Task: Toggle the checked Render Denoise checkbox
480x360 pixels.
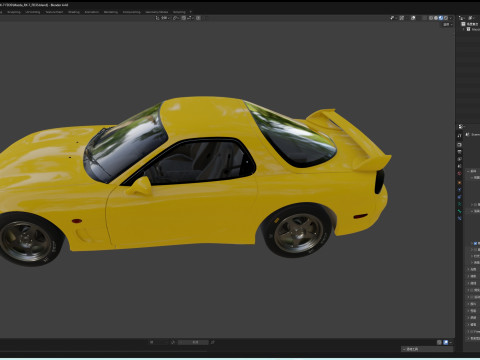Action: (x=475, y=243)
